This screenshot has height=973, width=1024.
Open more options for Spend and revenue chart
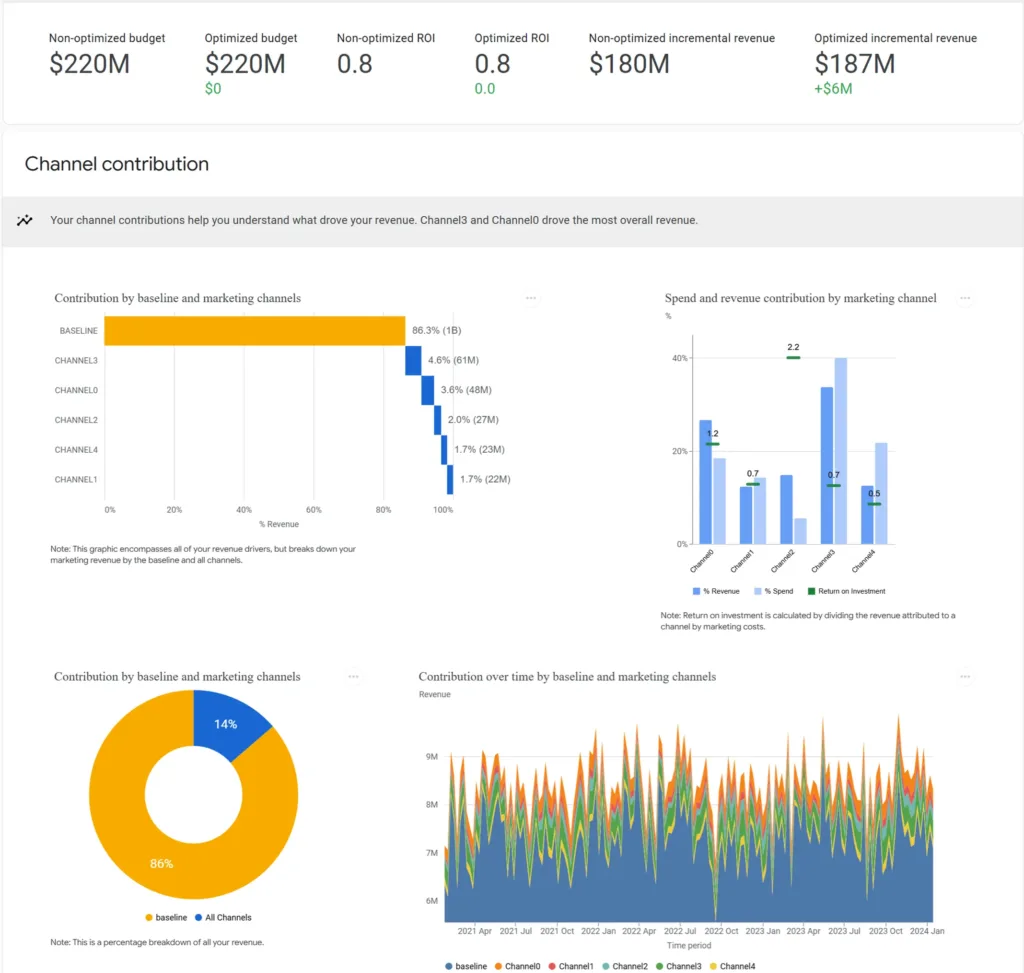(x=964, y=298)
